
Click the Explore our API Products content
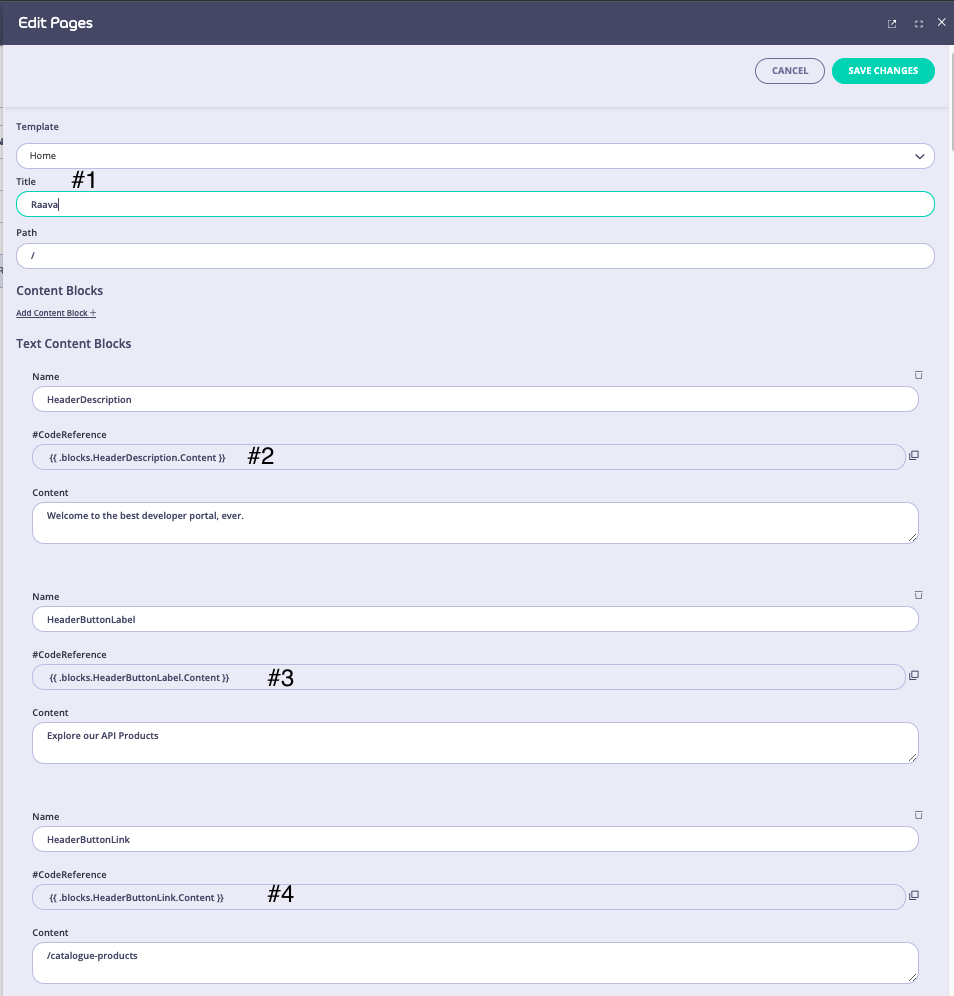[x=475, y=742]
